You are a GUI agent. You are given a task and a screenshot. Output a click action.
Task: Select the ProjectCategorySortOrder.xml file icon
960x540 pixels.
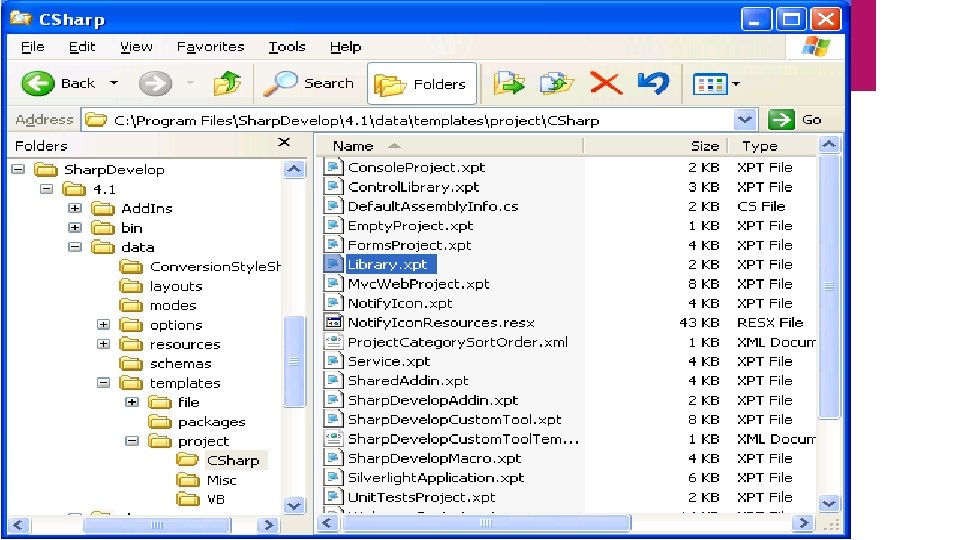point(333,342)
